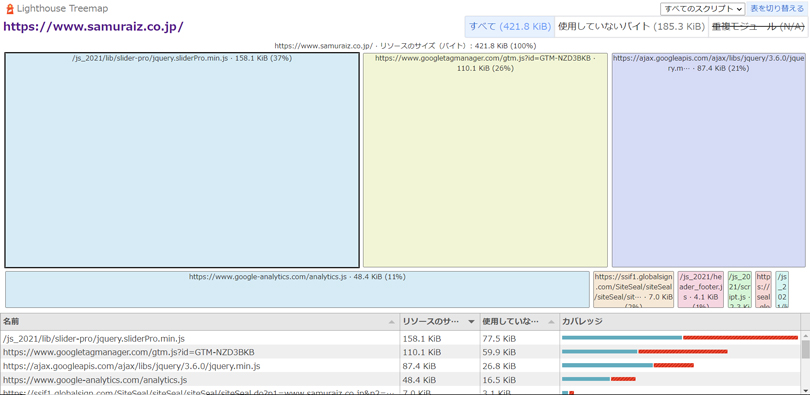Click the table vertical scrollbar thumb
The width and height of the screenshot is (810, 395).
coord(805,349)
